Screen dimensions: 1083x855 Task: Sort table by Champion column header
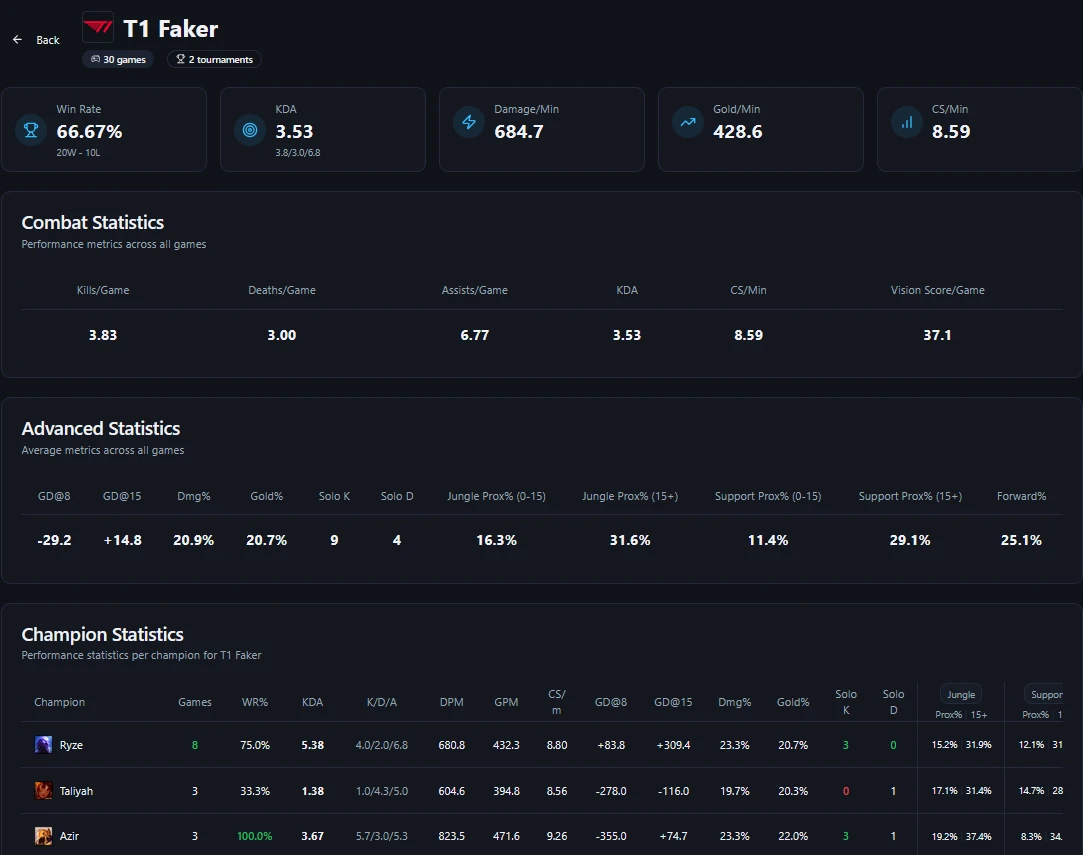[x=59, y=702]
